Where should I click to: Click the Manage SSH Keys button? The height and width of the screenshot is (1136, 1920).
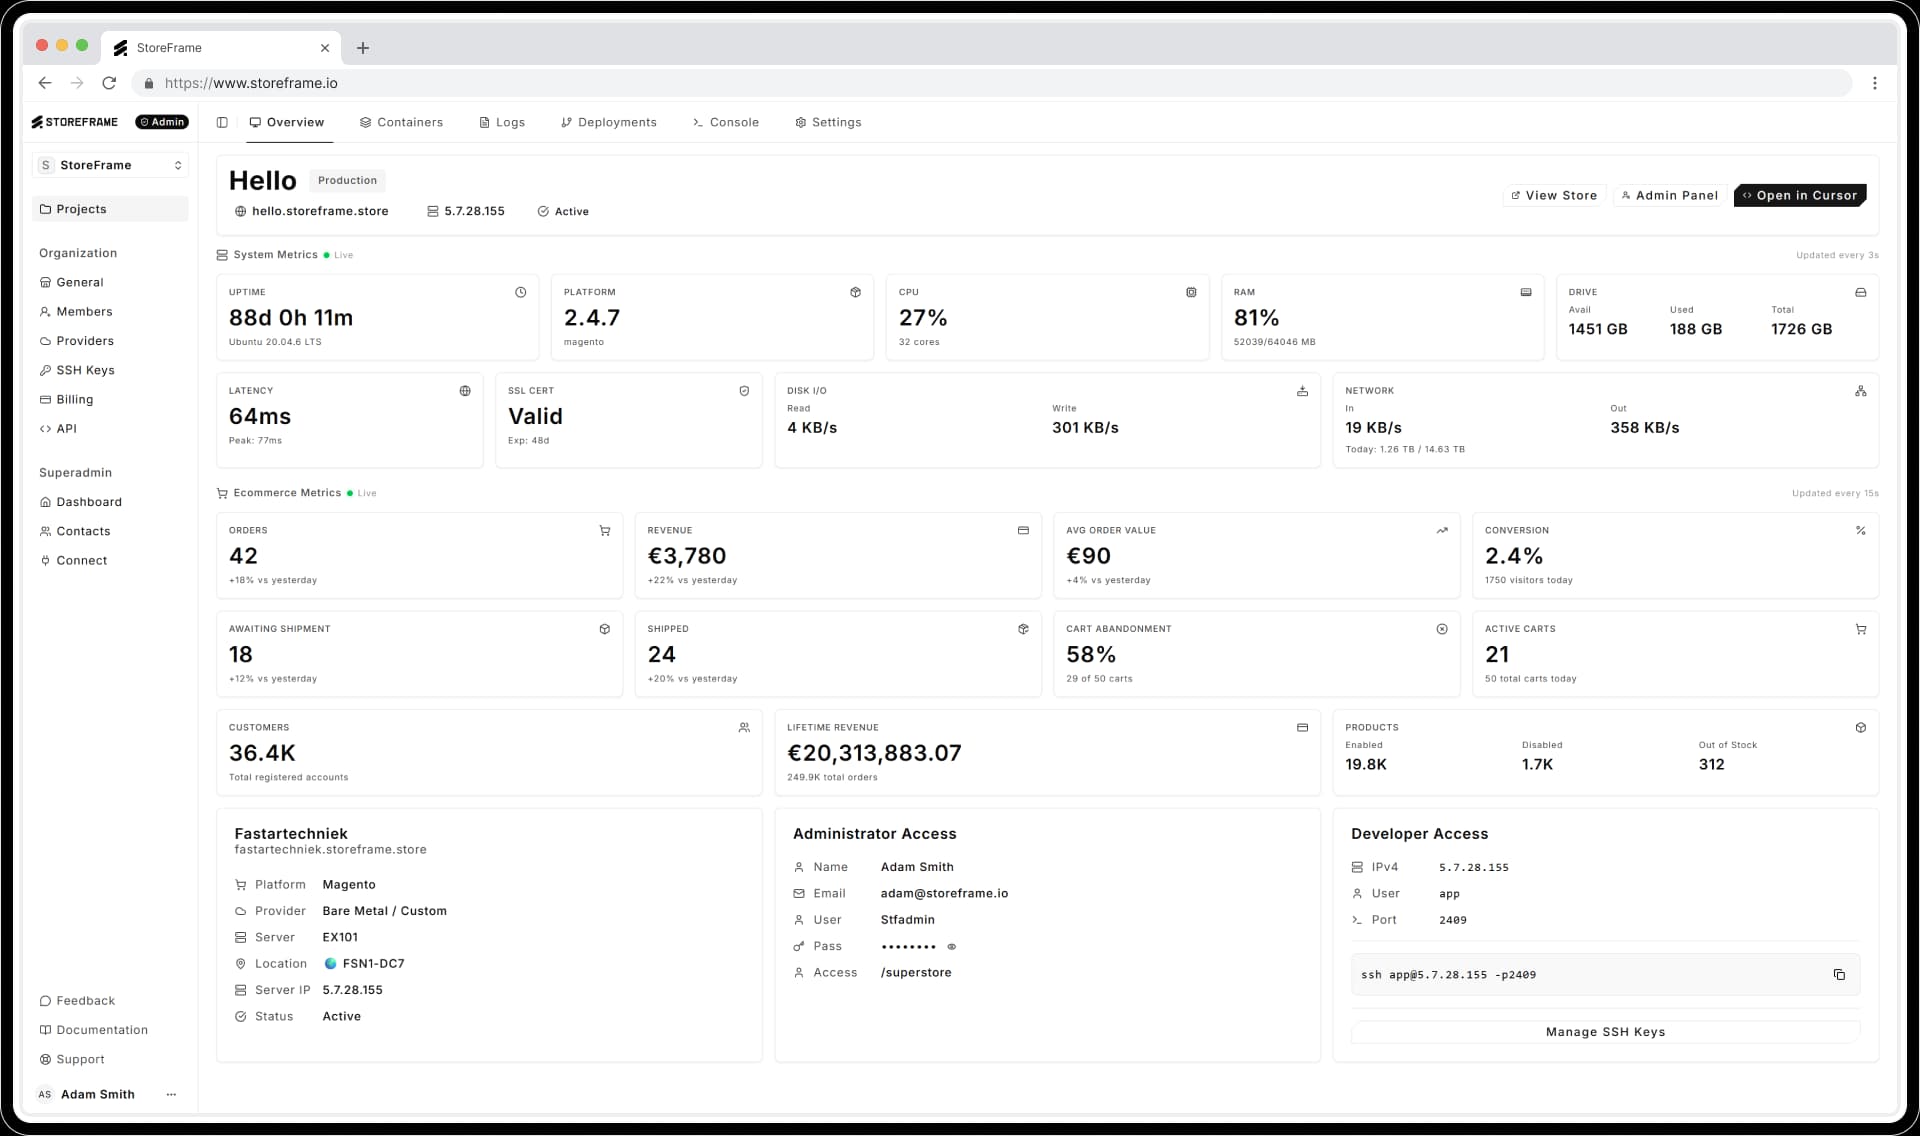point(1604,1032)
